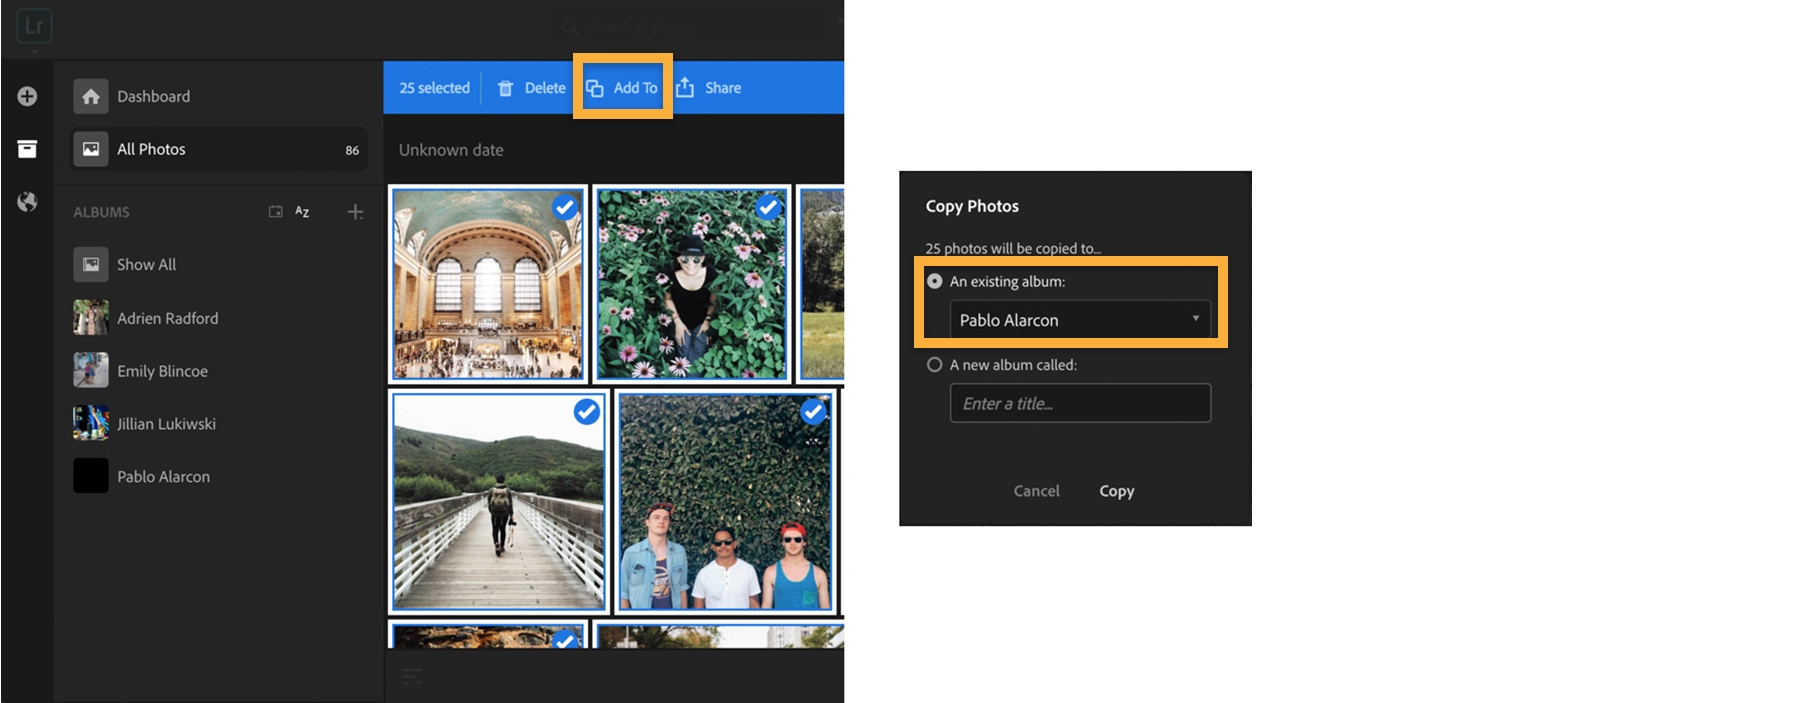This screenshot has height=703, width=1800.
Task: Click the Dashboard home icon
Action: coord(91,96)
